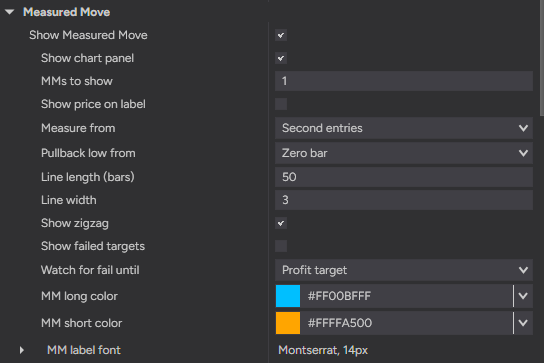The image size is (544, 363).
Task: Disable the Show zigzag checkbox
Action: tap(281, 223)
